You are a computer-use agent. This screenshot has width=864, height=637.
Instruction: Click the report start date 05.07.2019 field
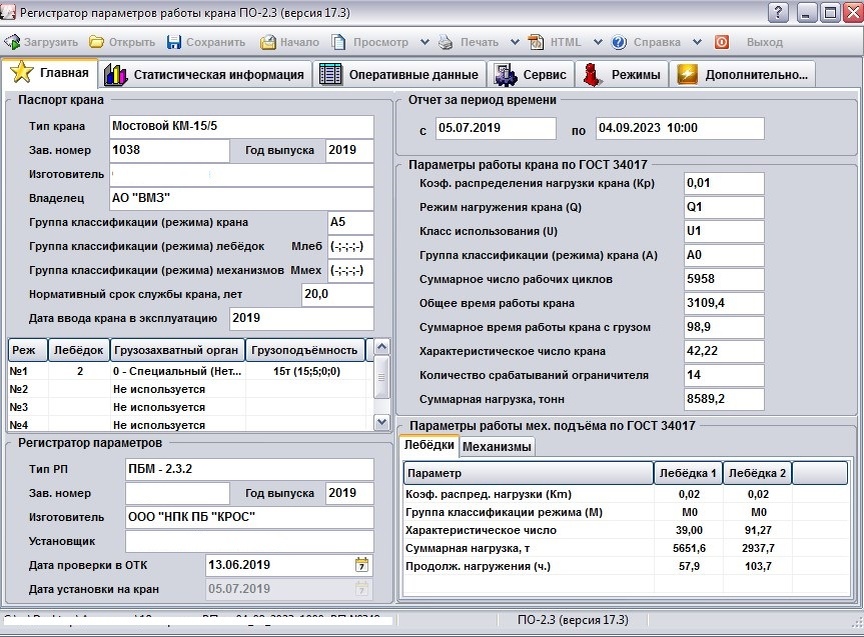coord(495,128)
